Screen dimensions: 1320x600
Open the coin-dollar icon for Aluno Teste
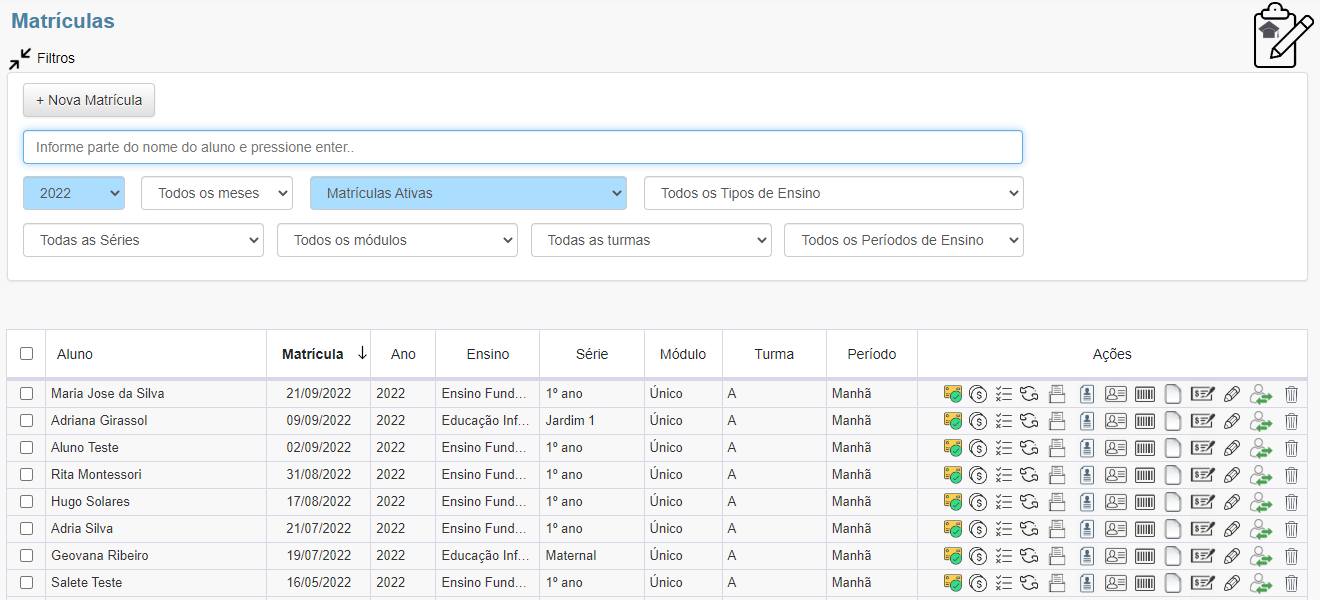(x=978, y=448)
